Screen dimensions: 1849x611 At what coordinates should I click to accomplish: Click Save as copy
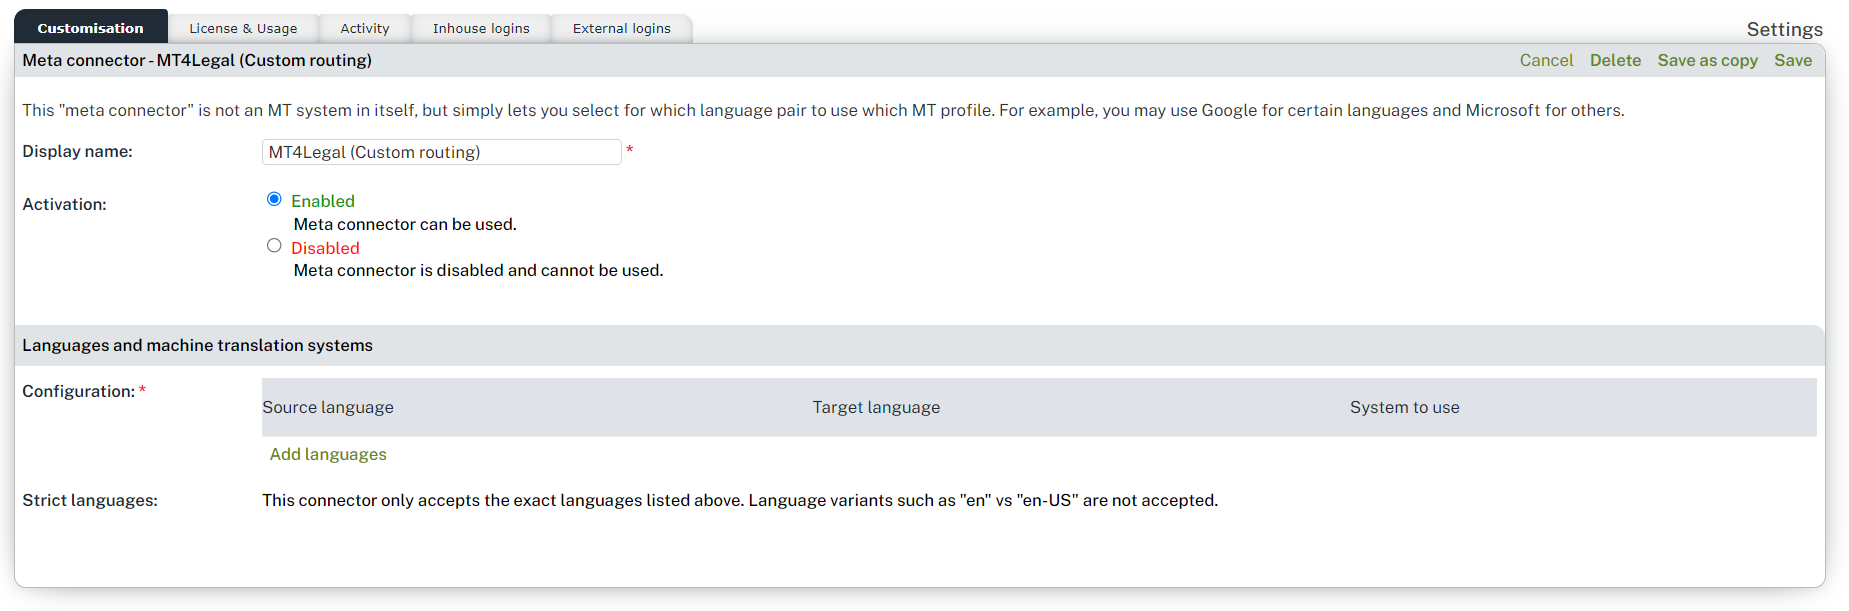coord(1707,60)
